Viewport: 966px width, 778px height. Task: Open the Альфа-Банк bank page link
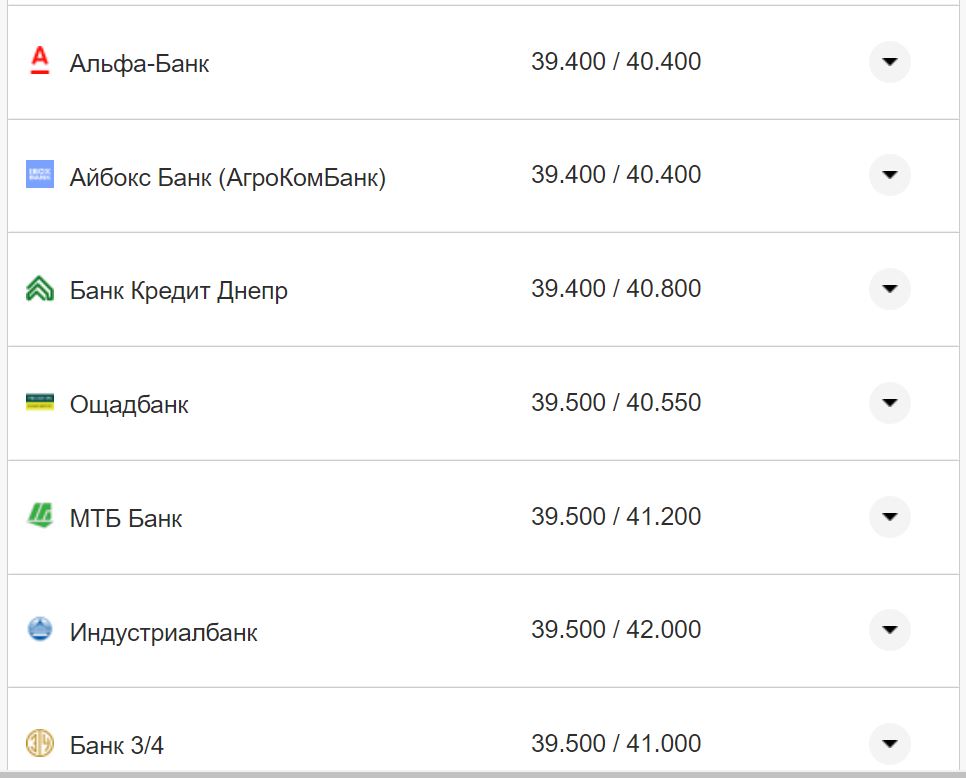138,62
